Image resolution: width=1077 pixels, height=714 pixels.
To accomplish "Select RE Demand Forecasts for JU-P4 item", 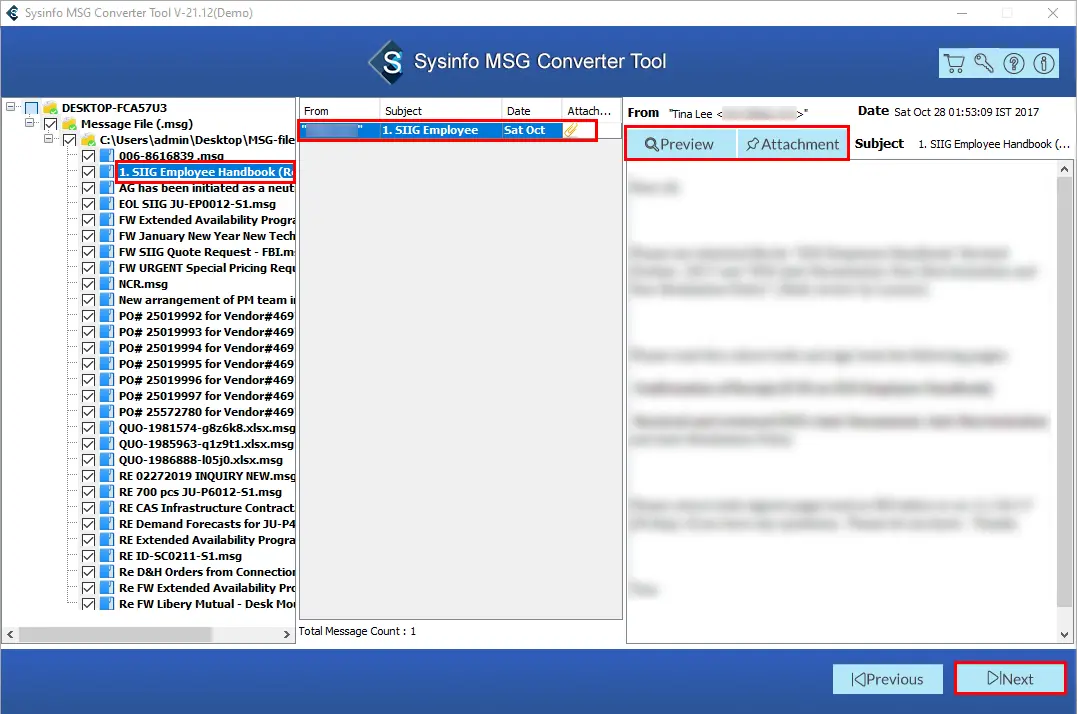I will tap(207, 525).
